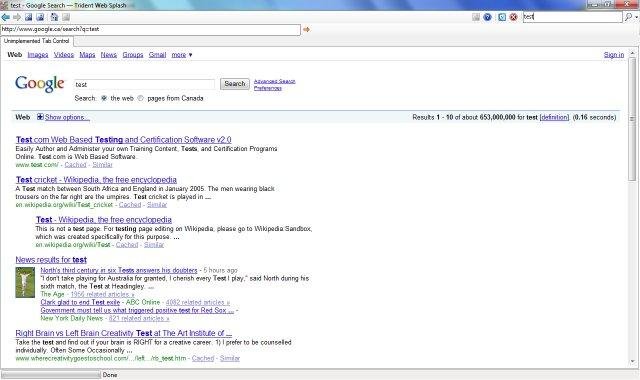Viewport: 640px width, 380px height.
Task: Open Advanced Search link
Action: pos(274,81)
